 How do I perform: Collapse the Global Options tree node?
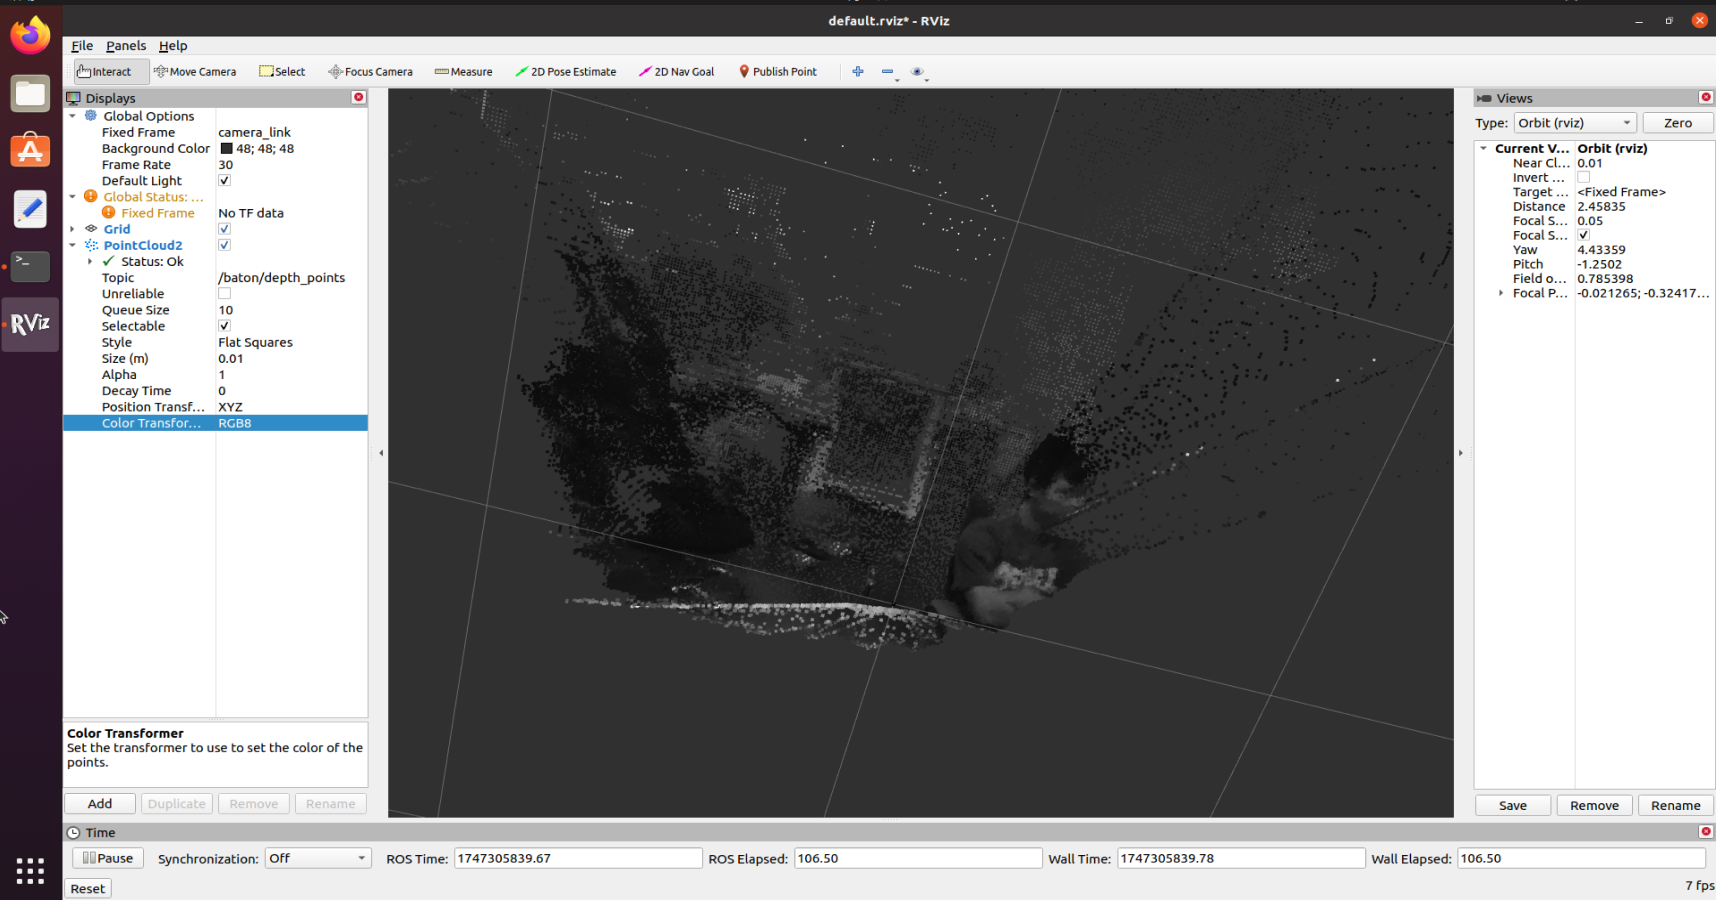tap(73, 116)
